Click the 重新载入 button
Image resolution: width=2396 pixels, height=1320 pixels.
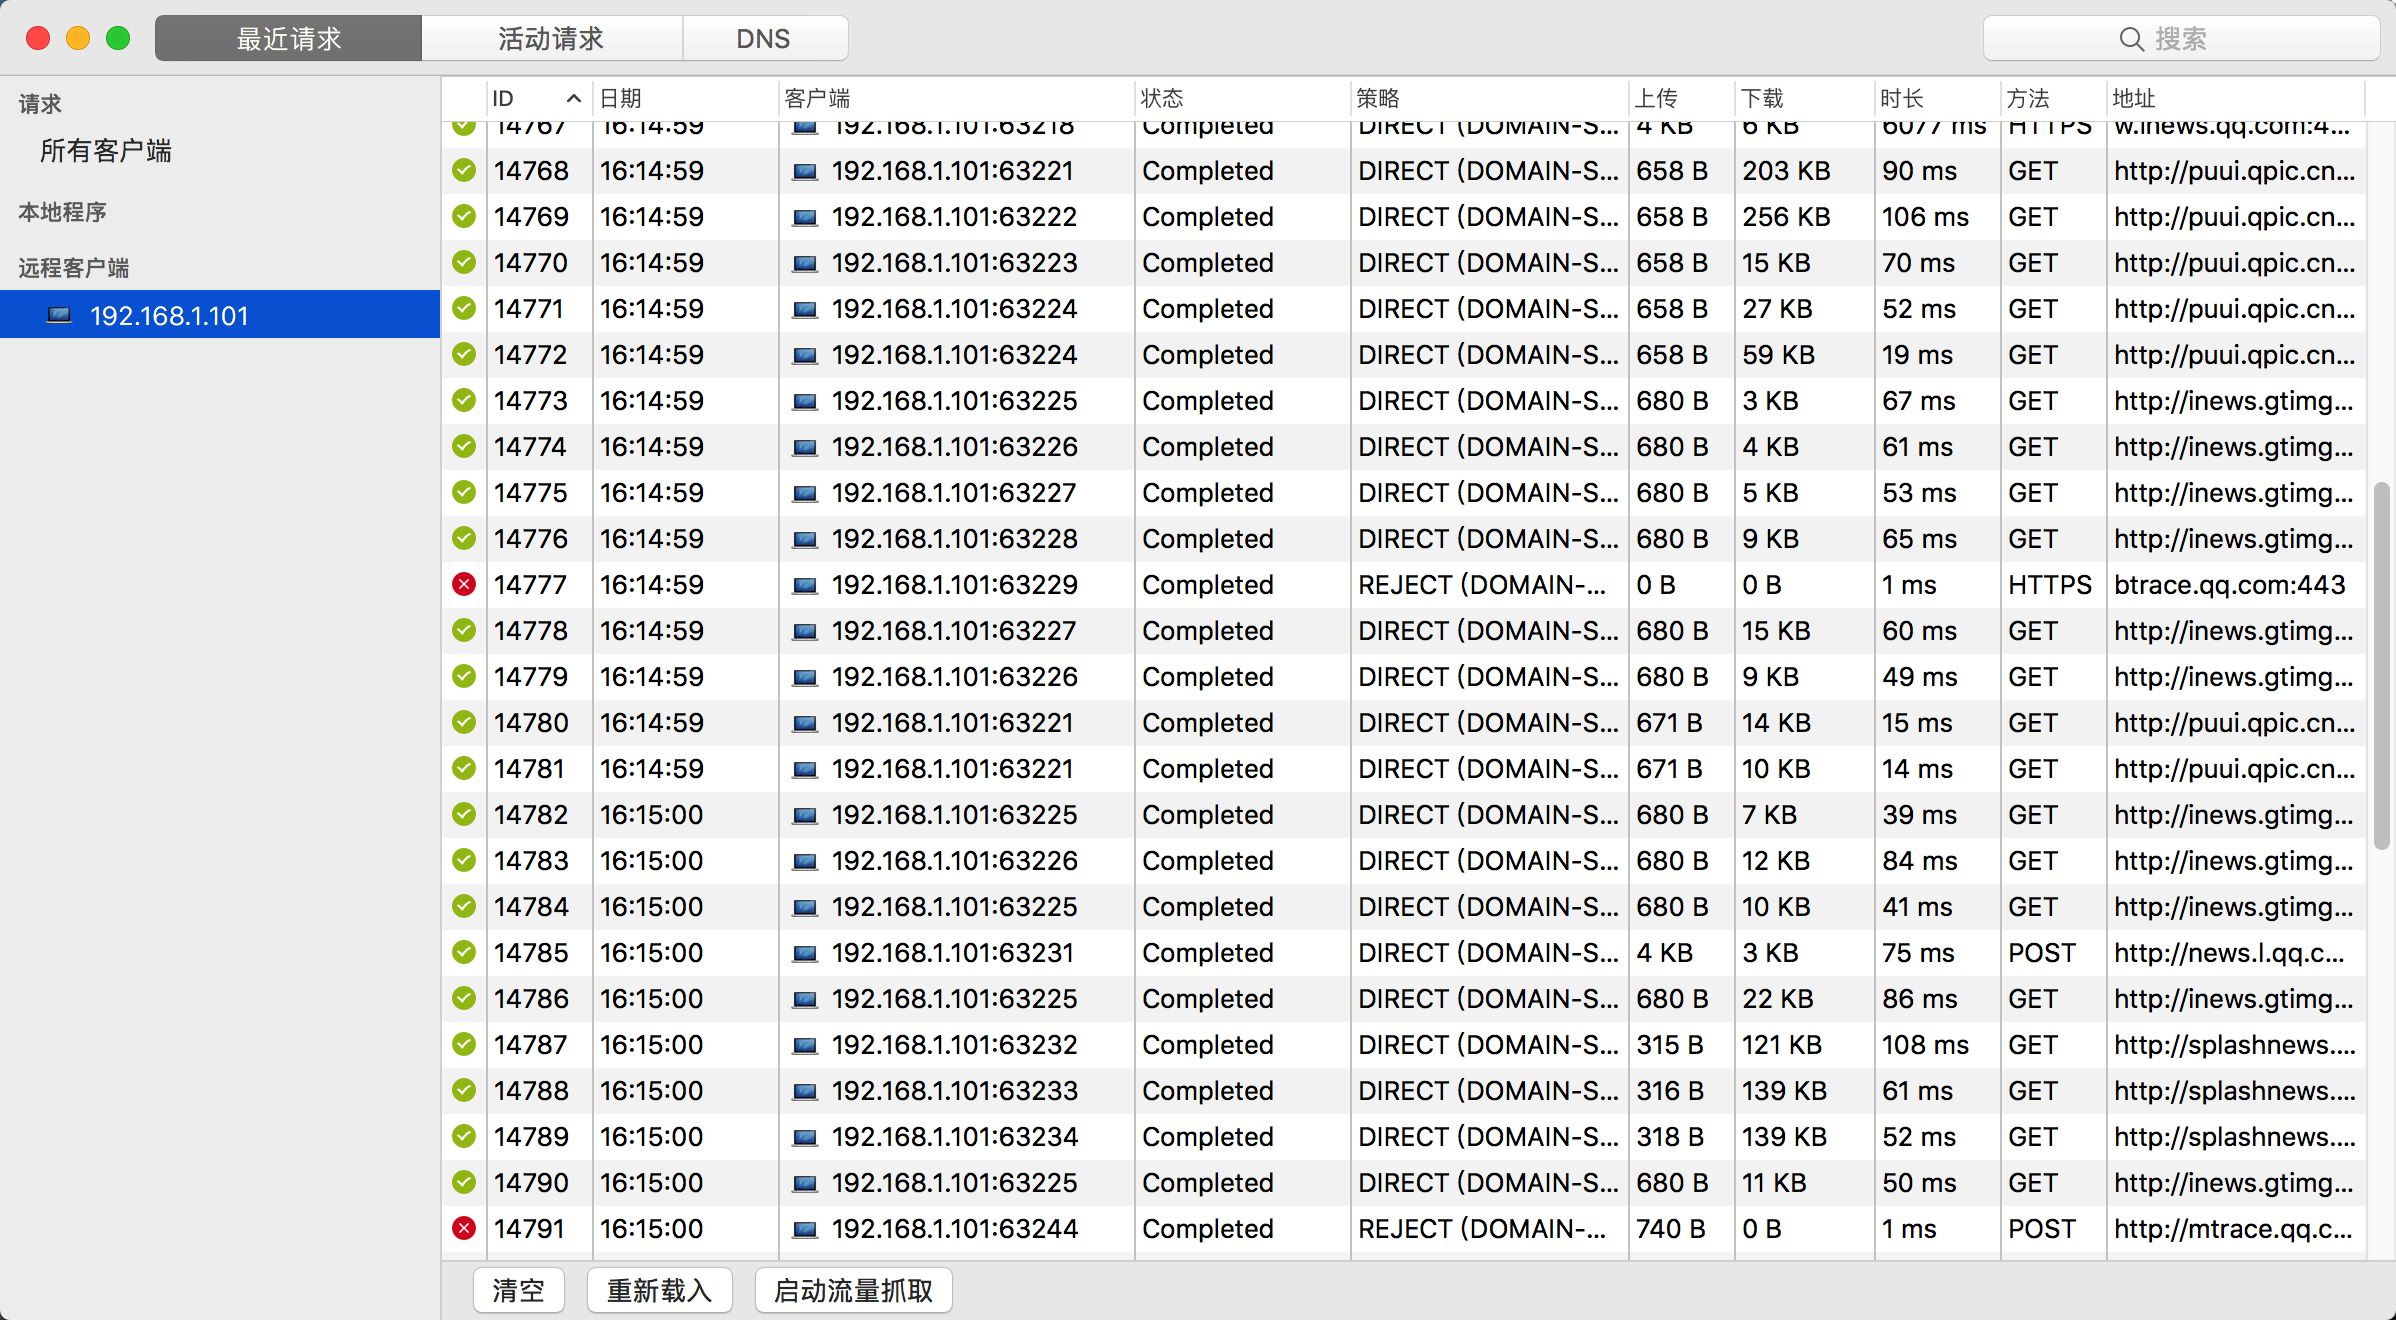click(659, 1290)
